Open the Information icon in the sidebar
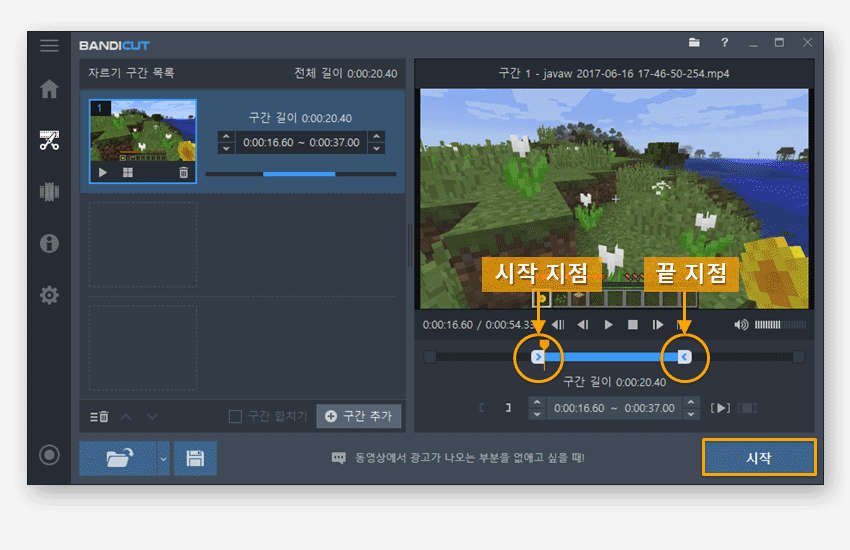Image resolution: width=850 pixels, height=550 pixels. [x=49, y=243]
